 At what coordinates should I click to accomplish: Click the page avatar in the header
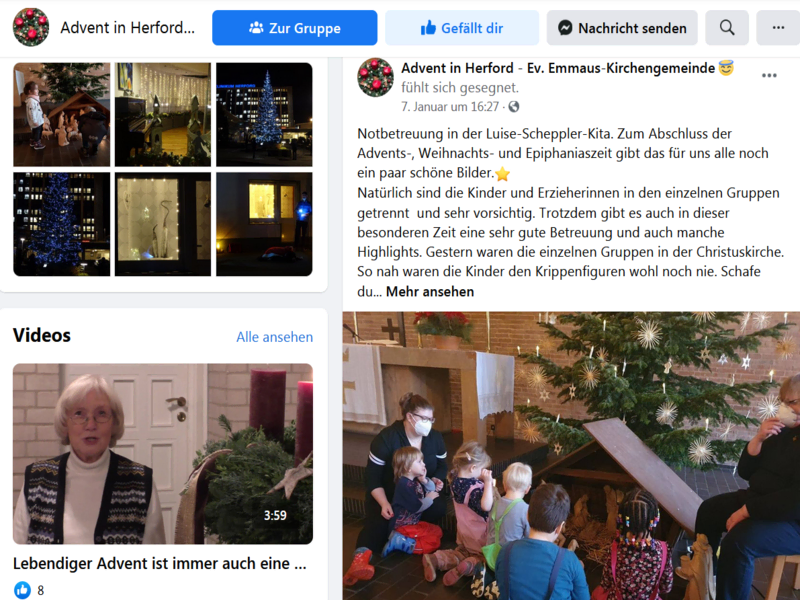click(31, 27)
